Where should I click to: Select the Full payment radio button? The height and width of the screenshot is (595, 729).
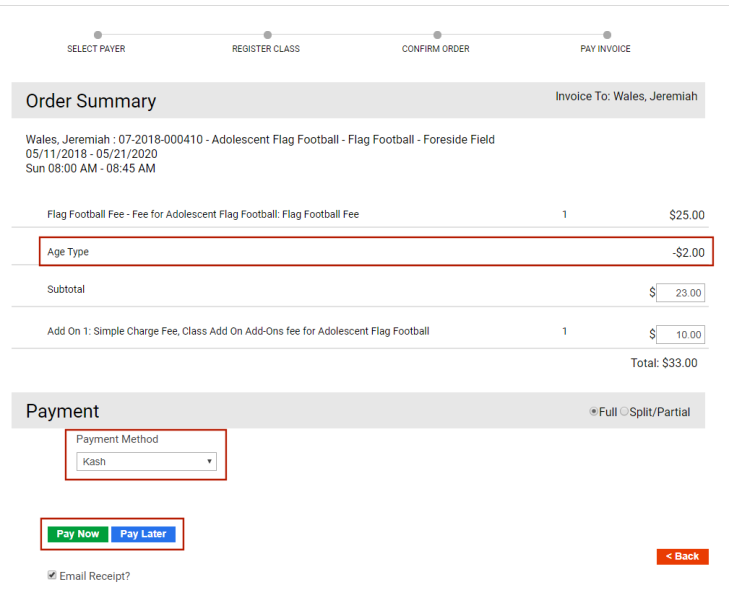pyautogui.click(x=594, y=411)
